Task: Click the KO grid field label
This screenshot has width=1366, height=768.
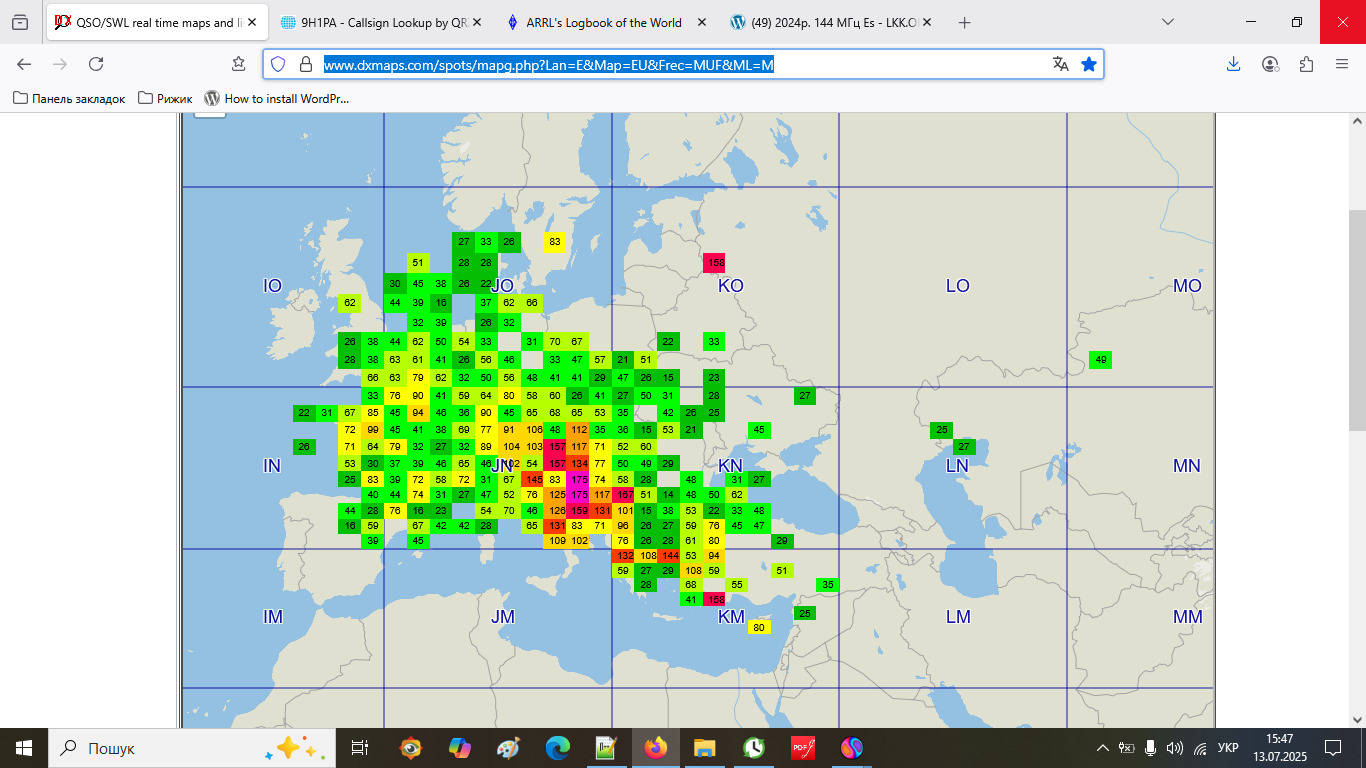Action: point(731,286)
